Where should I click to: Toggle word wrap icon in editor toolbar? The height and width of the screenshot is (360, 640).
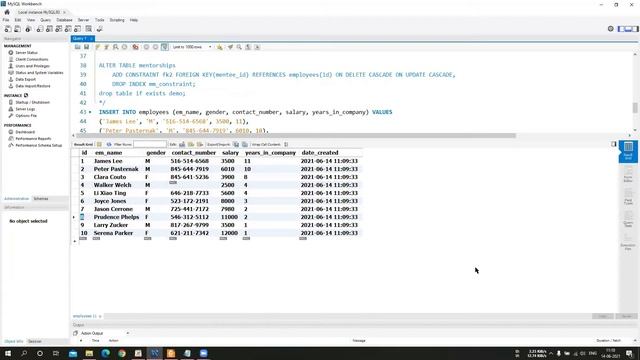pyautogui.click(x=257, y=47)
